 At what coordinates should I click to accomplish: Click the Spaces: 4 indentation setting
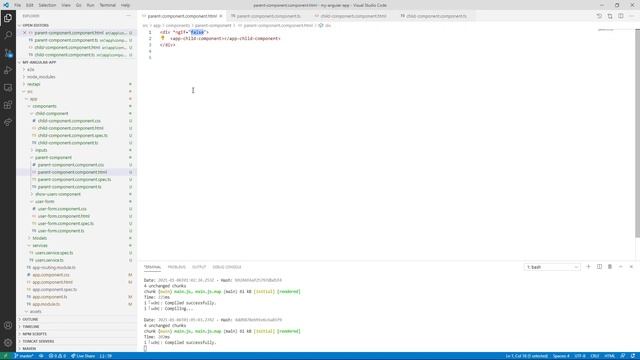point(561,356)
